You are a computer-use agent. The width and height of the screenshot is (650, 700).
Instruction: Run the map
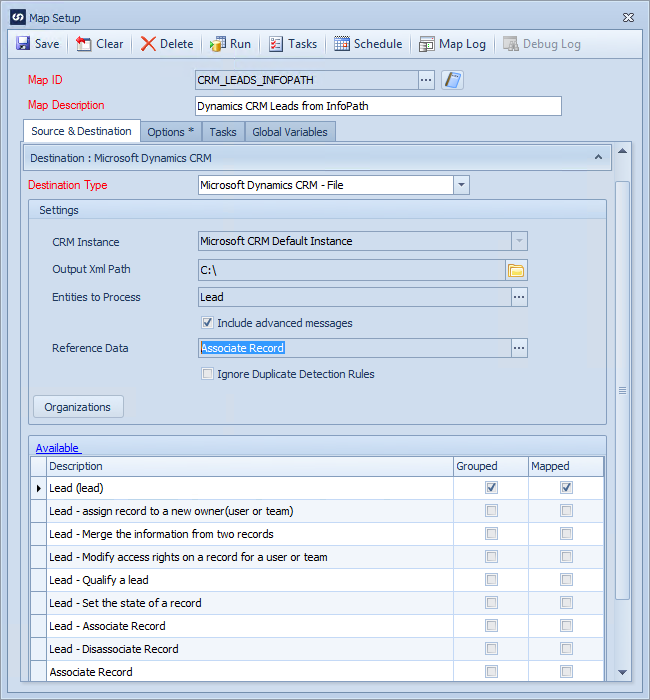click(x=230, y=44)
